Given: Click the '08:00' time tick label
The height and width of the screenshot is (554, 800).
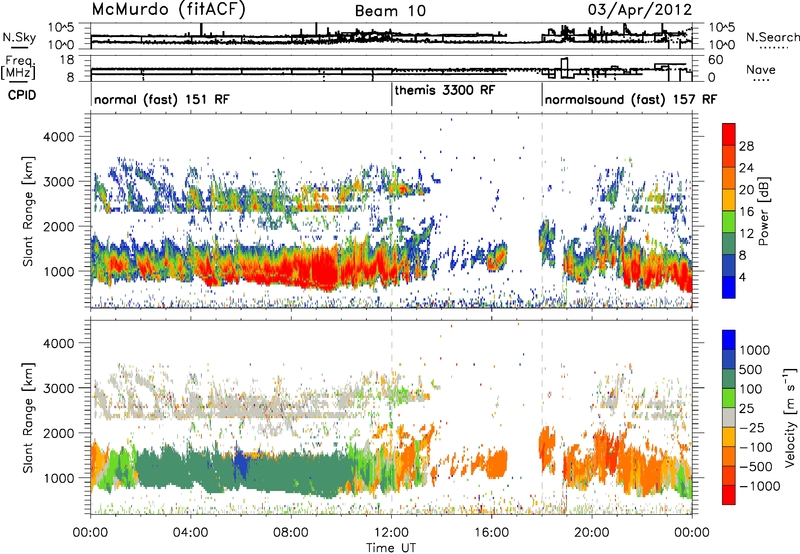Looking at the screenshot, I should pos(290,533).
